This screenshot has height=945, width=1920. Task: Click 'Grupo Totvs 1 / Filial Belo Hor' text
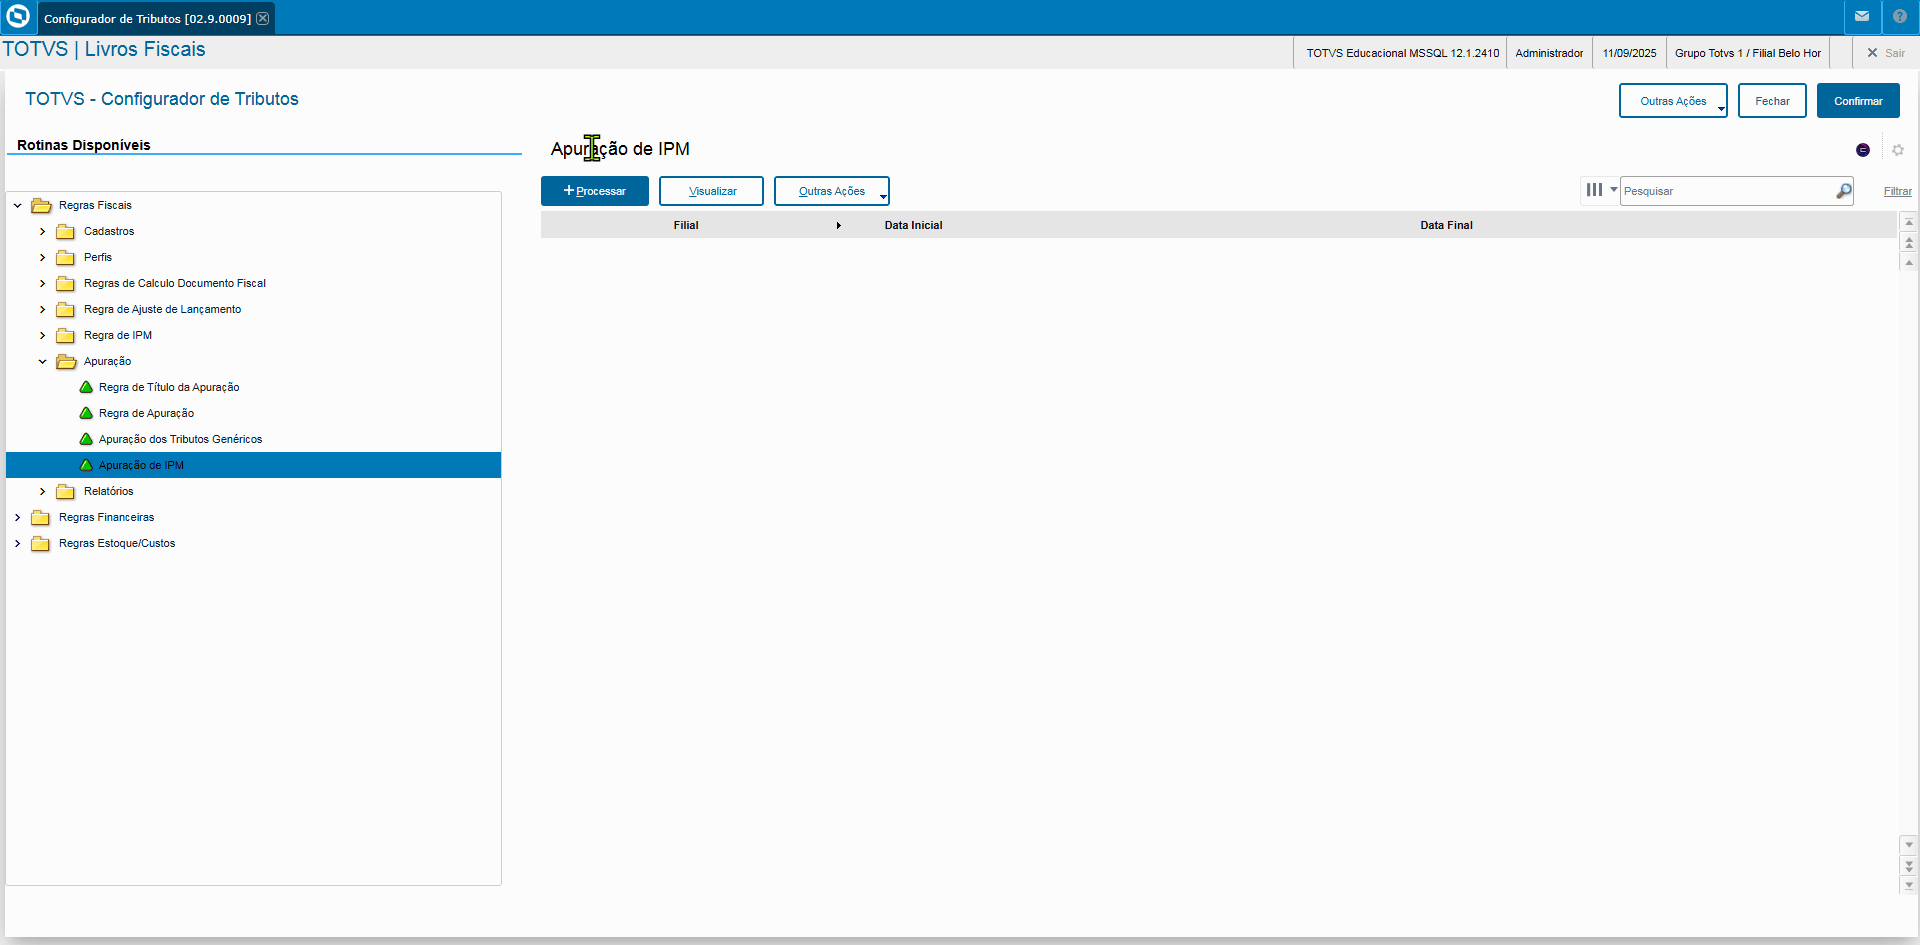(x=1747, y=53)
